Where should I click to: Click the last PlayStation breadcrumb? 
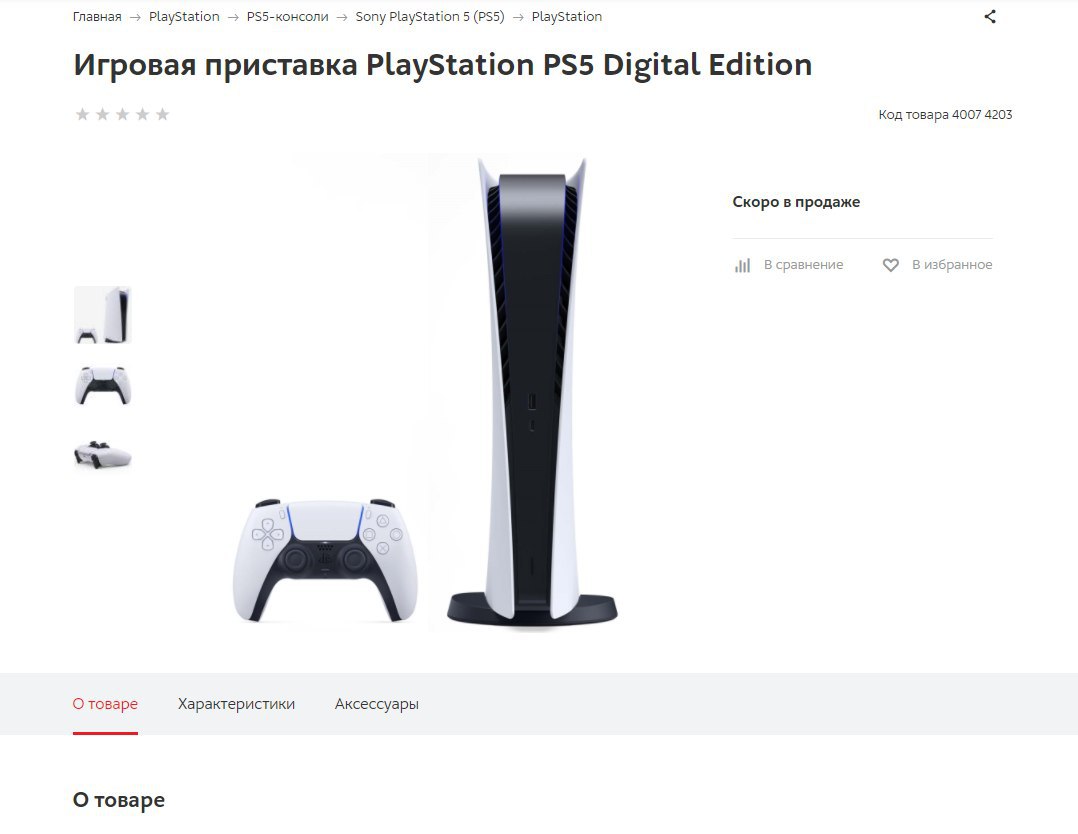tap(566, 17)
